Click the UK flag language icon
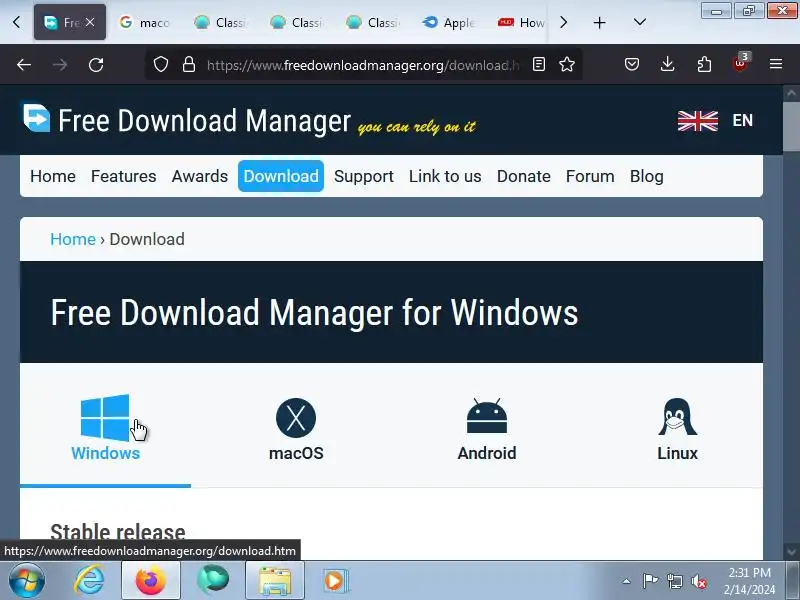 pyautogui.click(x=697, y=121)
